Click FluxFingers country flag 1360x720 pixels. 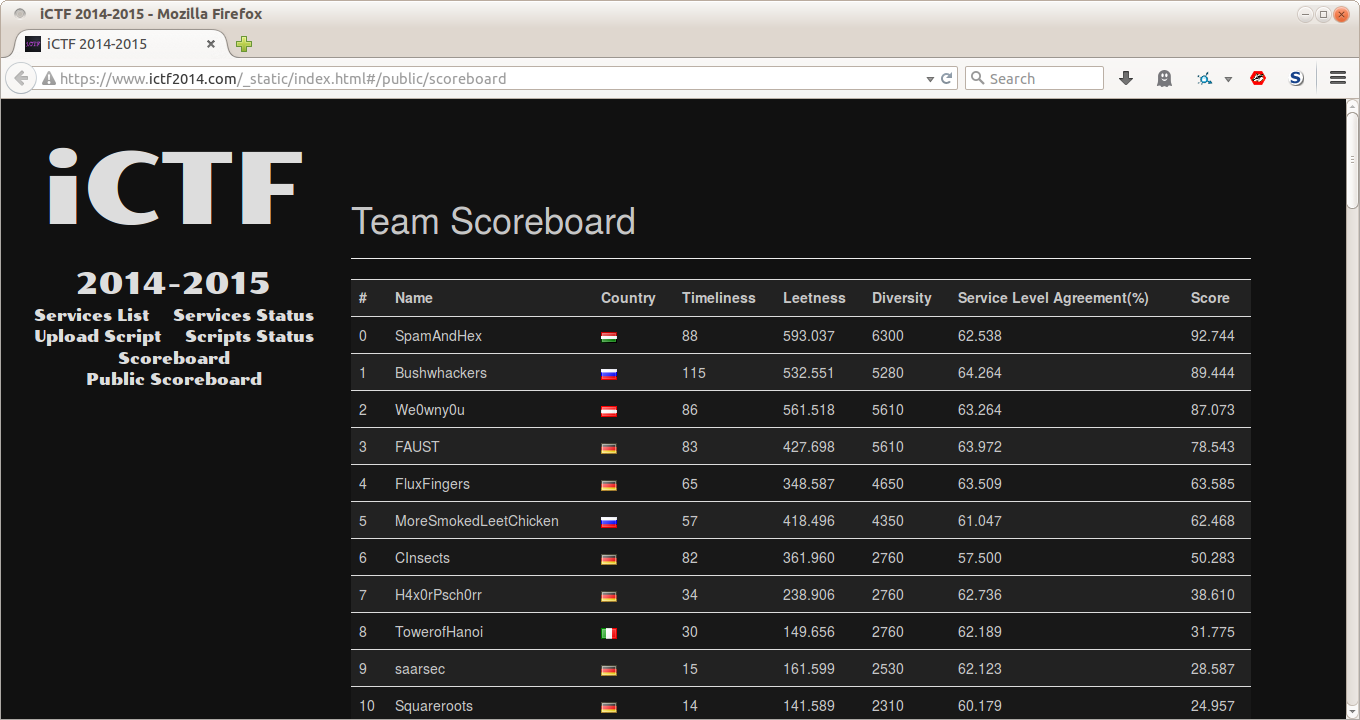[609, 485]
